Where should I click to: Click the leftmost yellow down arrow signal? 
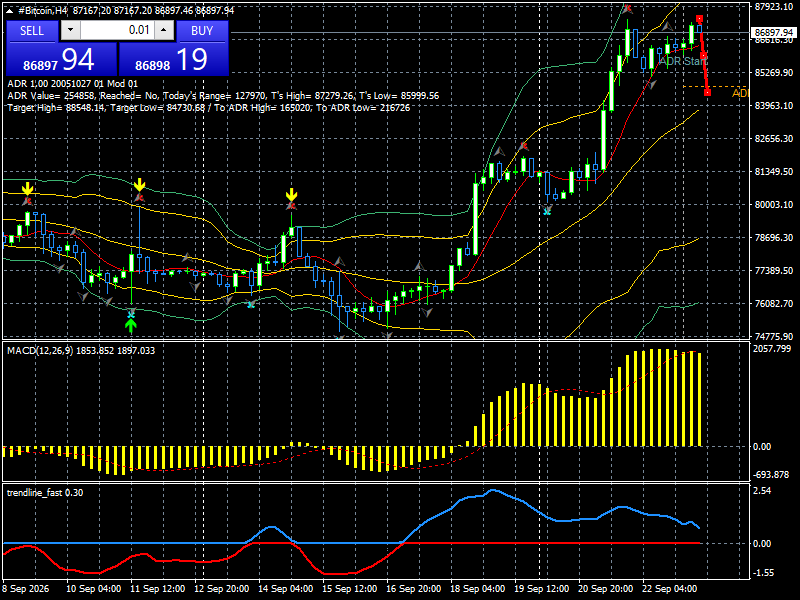coord(28,188)
